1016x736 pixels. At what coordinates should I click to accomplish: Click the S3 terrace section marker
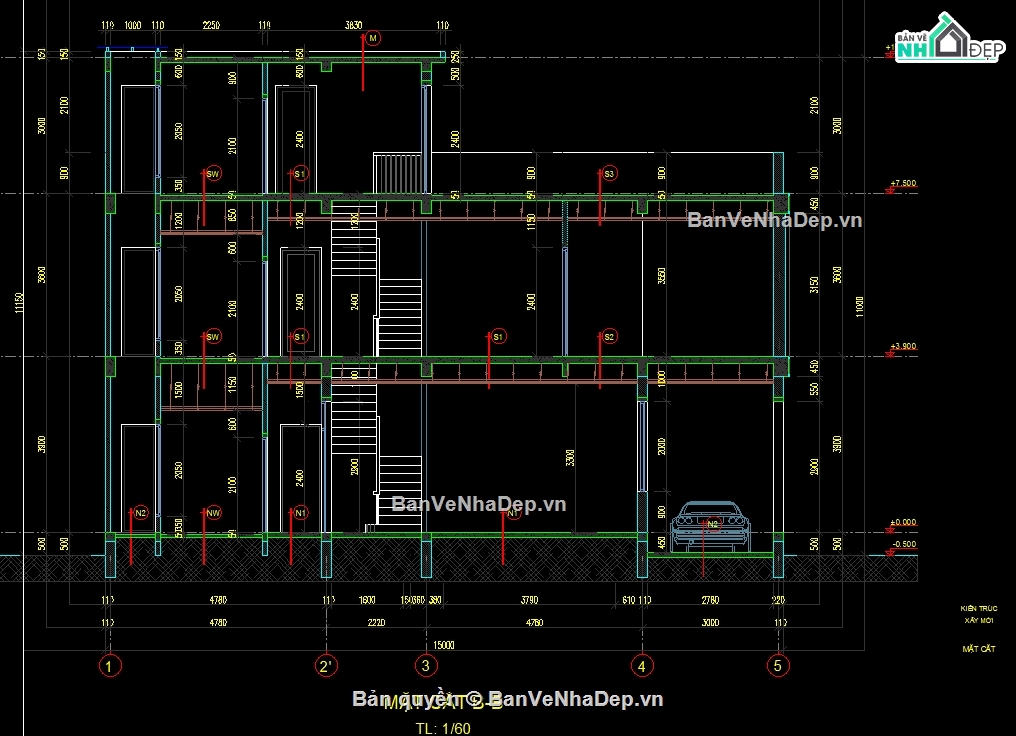608,174
